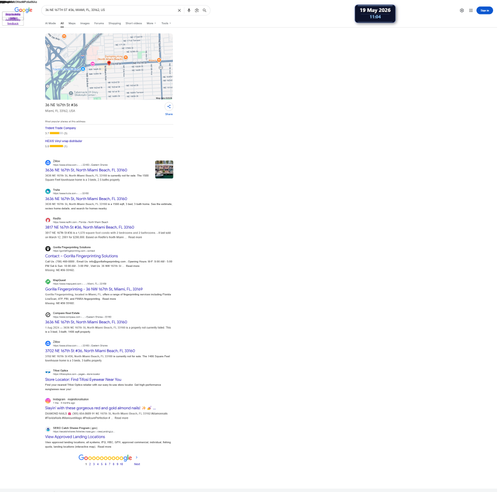Image resolution: width=500 pixels, height=492 pixels.
Task: Select the All results tab
Action: (62, 23)
